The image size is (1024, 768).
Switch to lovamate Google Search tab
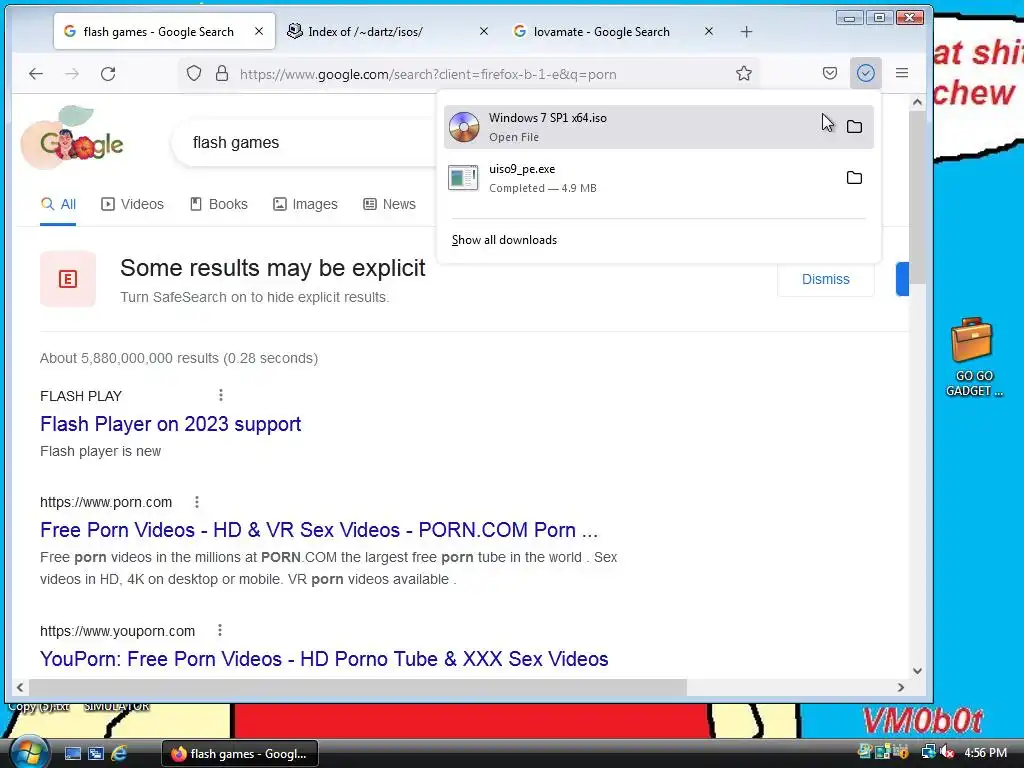point(614,31)
